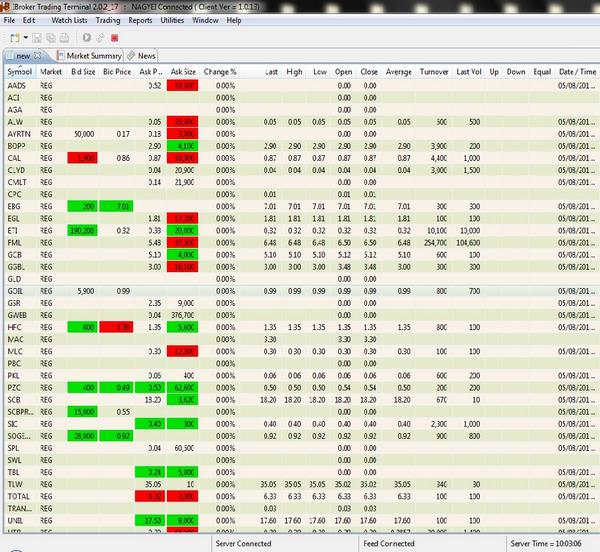Select the CAL symbol row
Viewport: 600px width, 552px height.
click(x=302, y=158)
